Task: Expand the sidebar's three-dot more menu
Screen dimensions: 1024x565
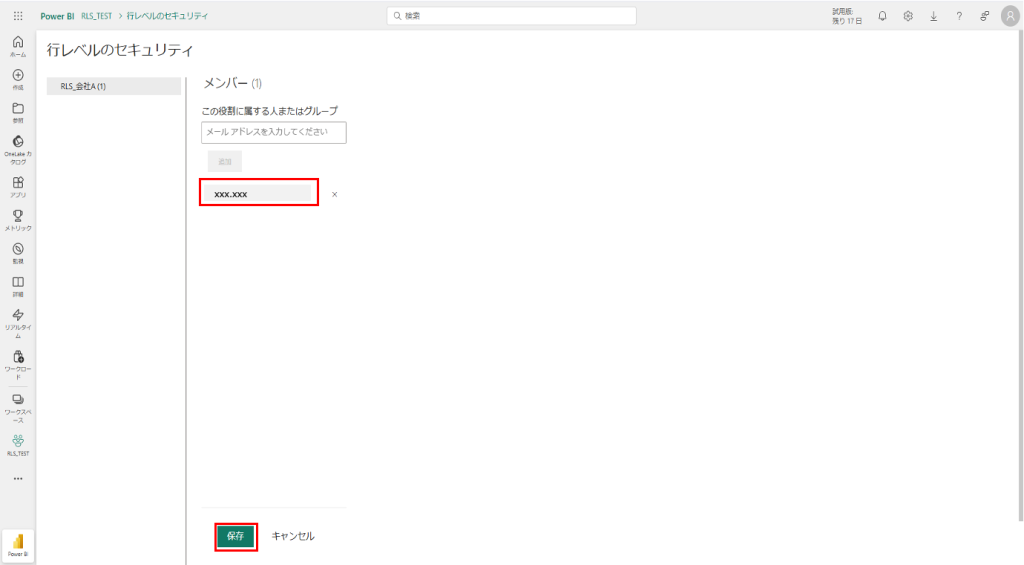Action: [x=18, y=478]
